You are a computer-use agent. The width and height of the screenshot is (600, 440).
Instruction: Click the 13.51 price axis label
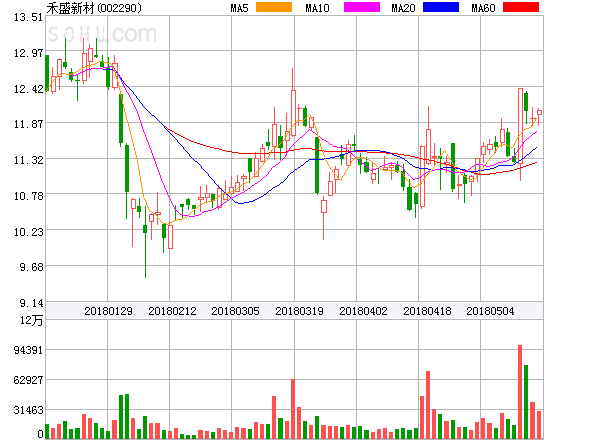28,17
